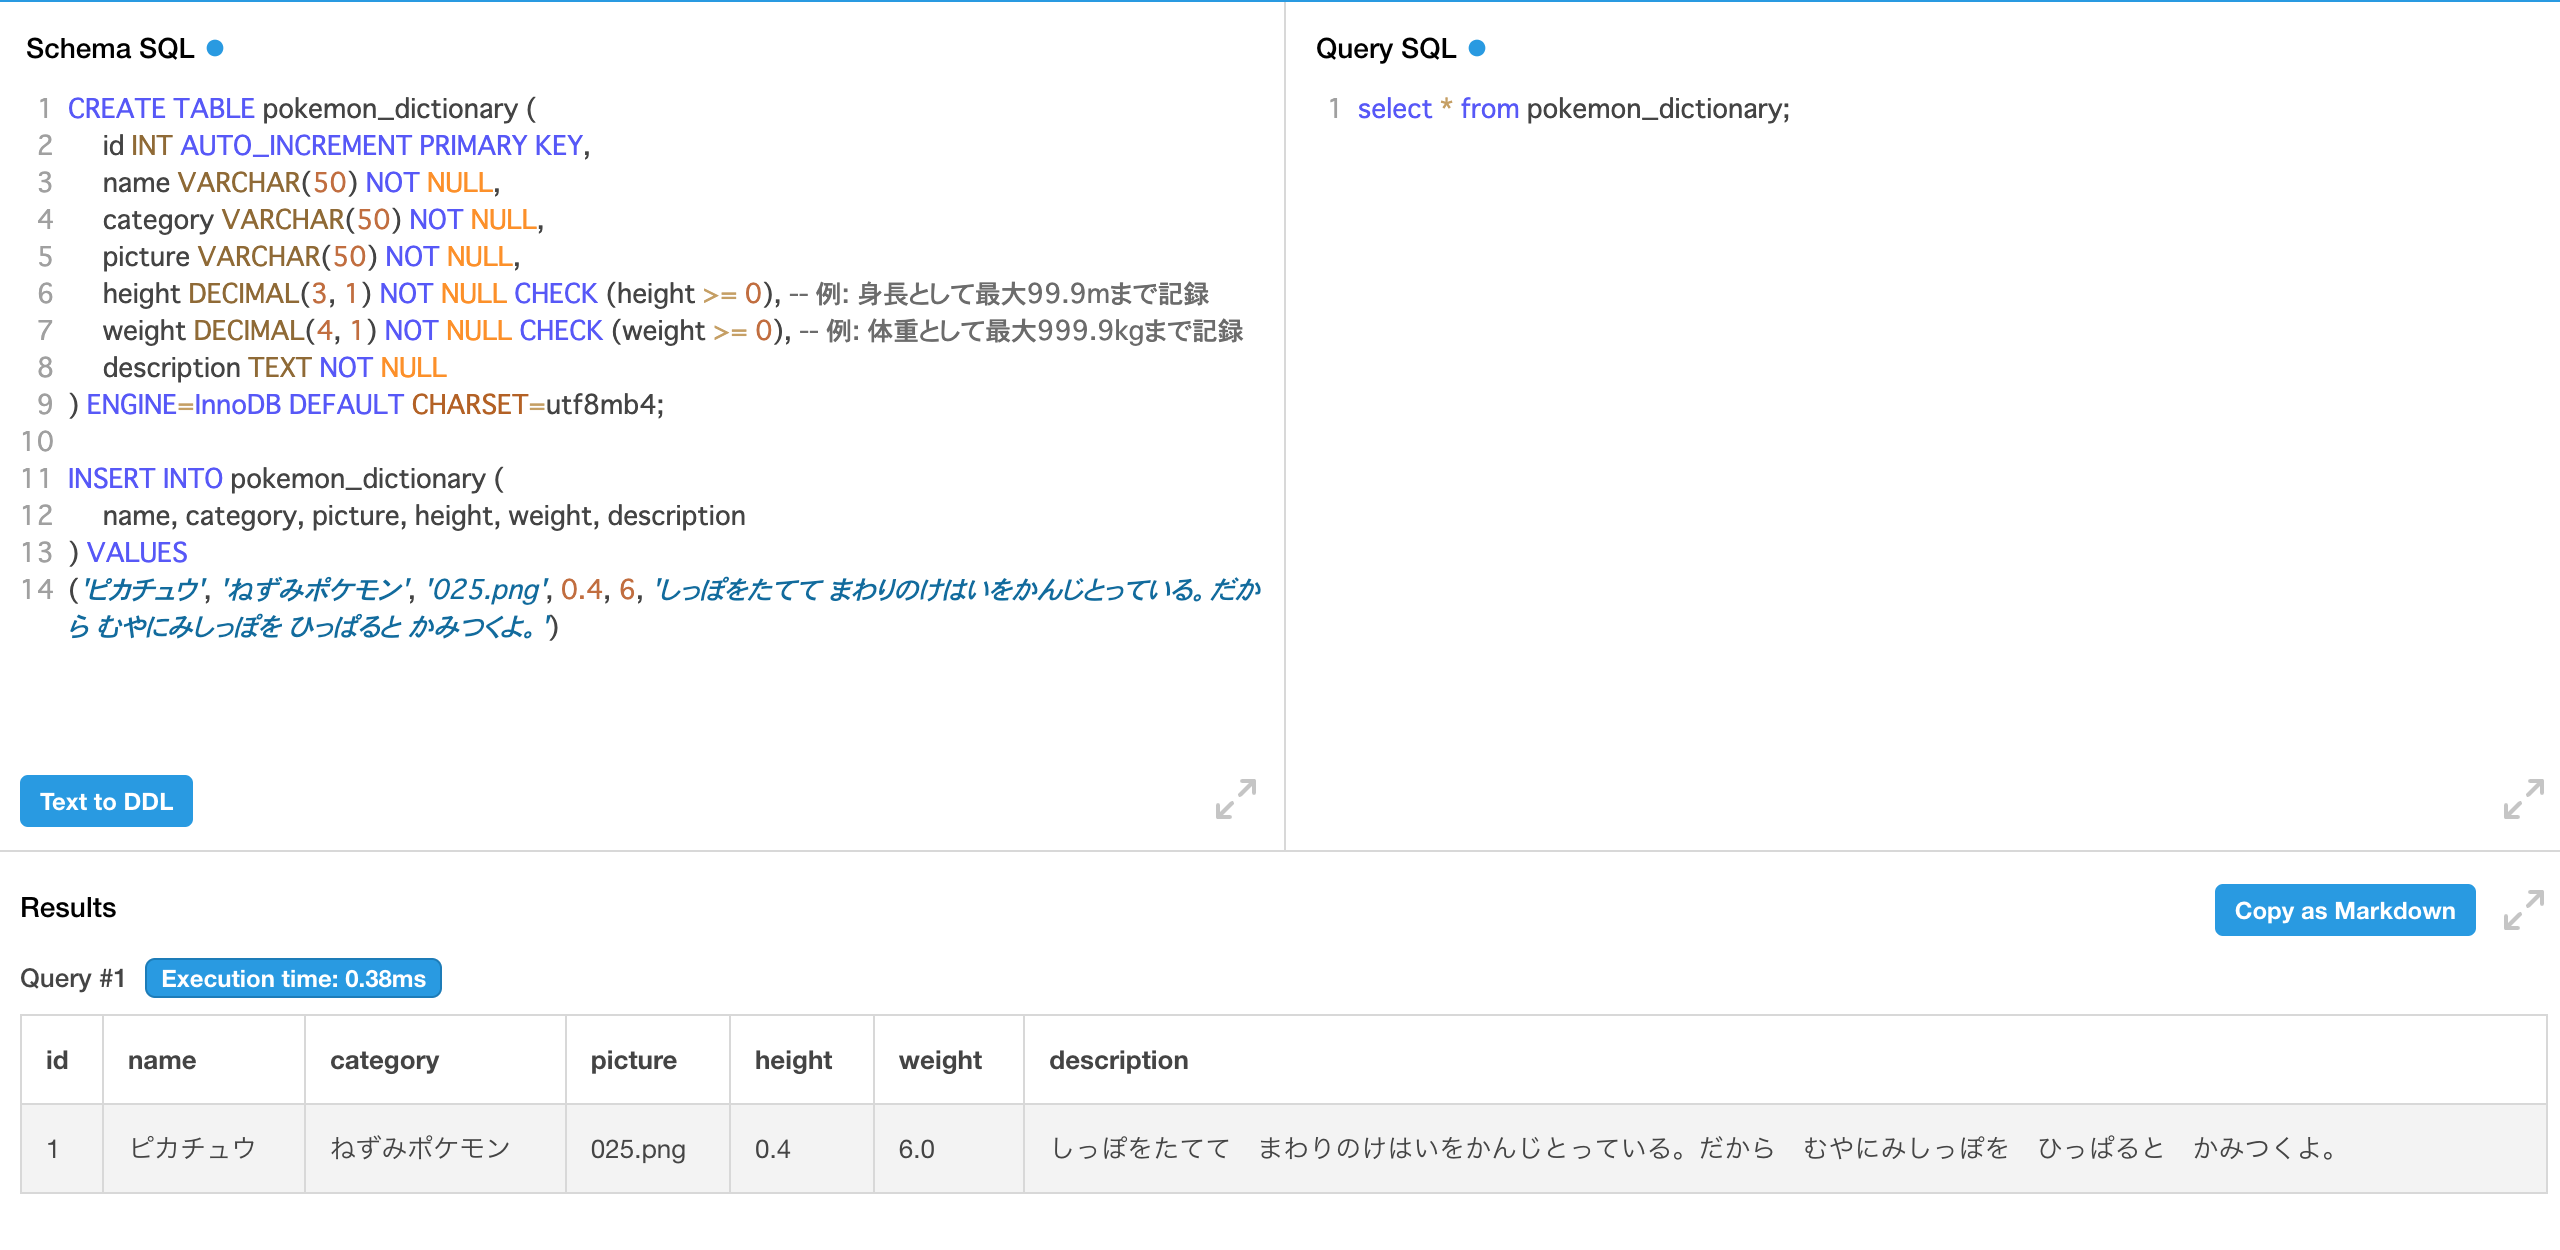Click the 'Results' heading
The height and width of the screenshot is (1250, 2560).
click(68, 907)
